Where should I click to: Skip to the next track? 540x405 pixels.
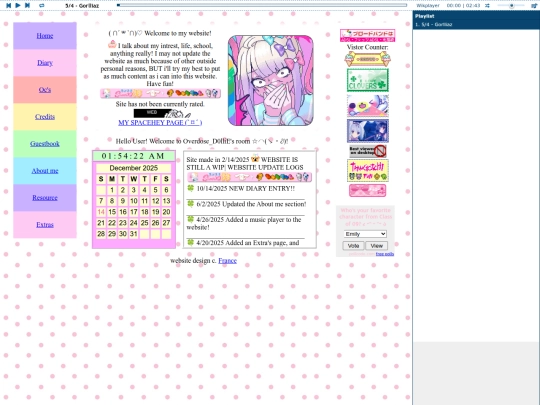27,5
